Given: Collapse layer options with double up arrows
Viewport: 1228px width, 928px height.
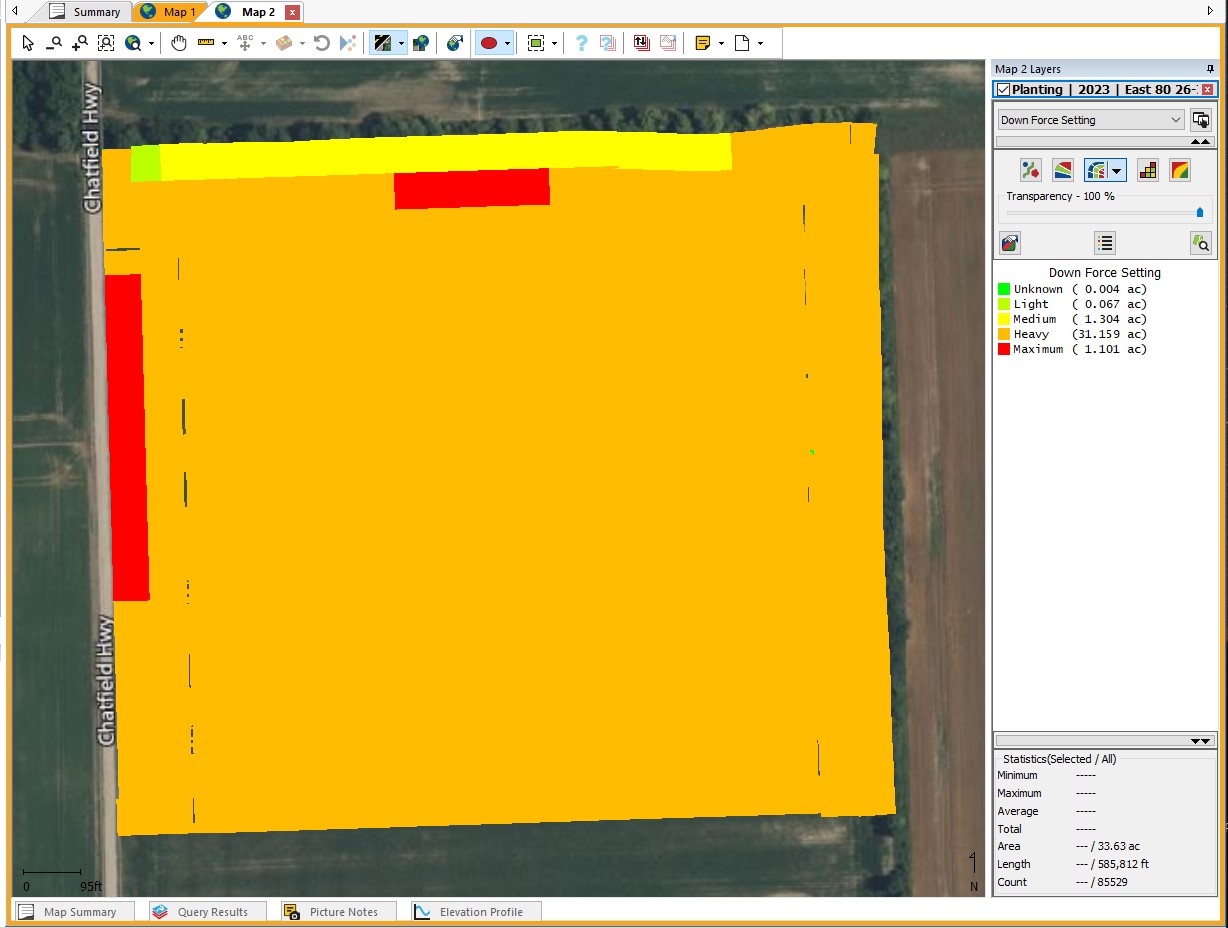Looking at the screenshot, I should [x=1201, y=142].
